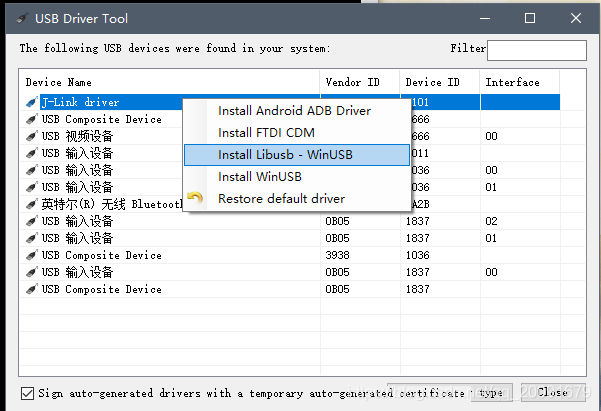Click the USB Driver Tool title bar icon

pyautogui.click(x=22, y=18)
